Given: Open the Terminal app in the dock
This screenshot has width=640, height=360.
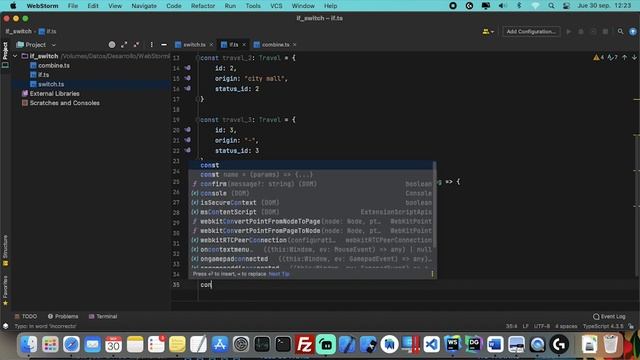Looking at the screenshot, I should [x=283, y=344].
